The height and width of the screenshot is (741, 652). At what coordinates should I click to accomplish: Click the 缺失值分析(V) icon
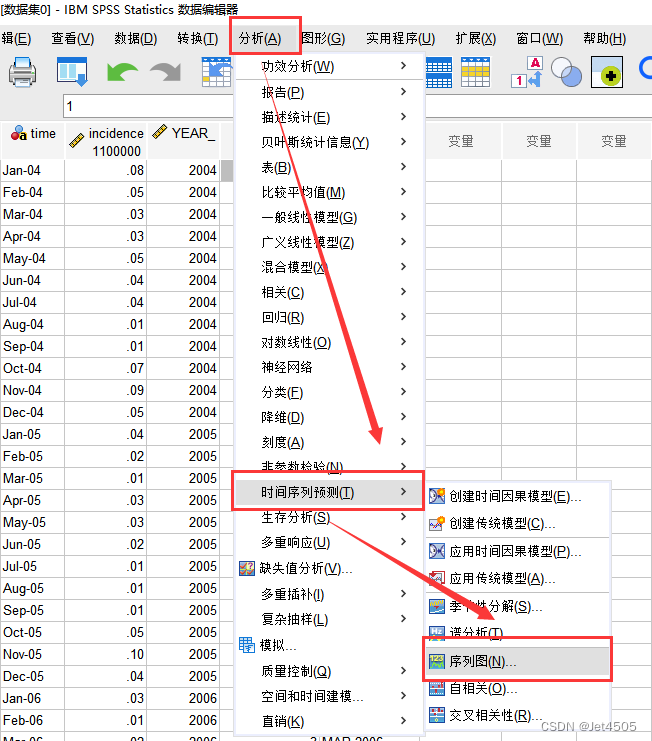(x=247, y=569)
